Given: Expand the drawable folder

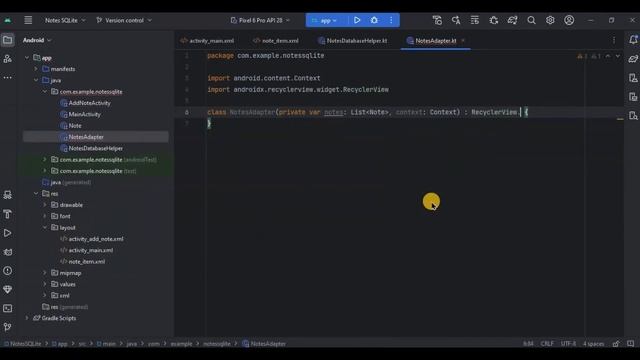Looking at the screenshot, I should click(x=45, y=205).
